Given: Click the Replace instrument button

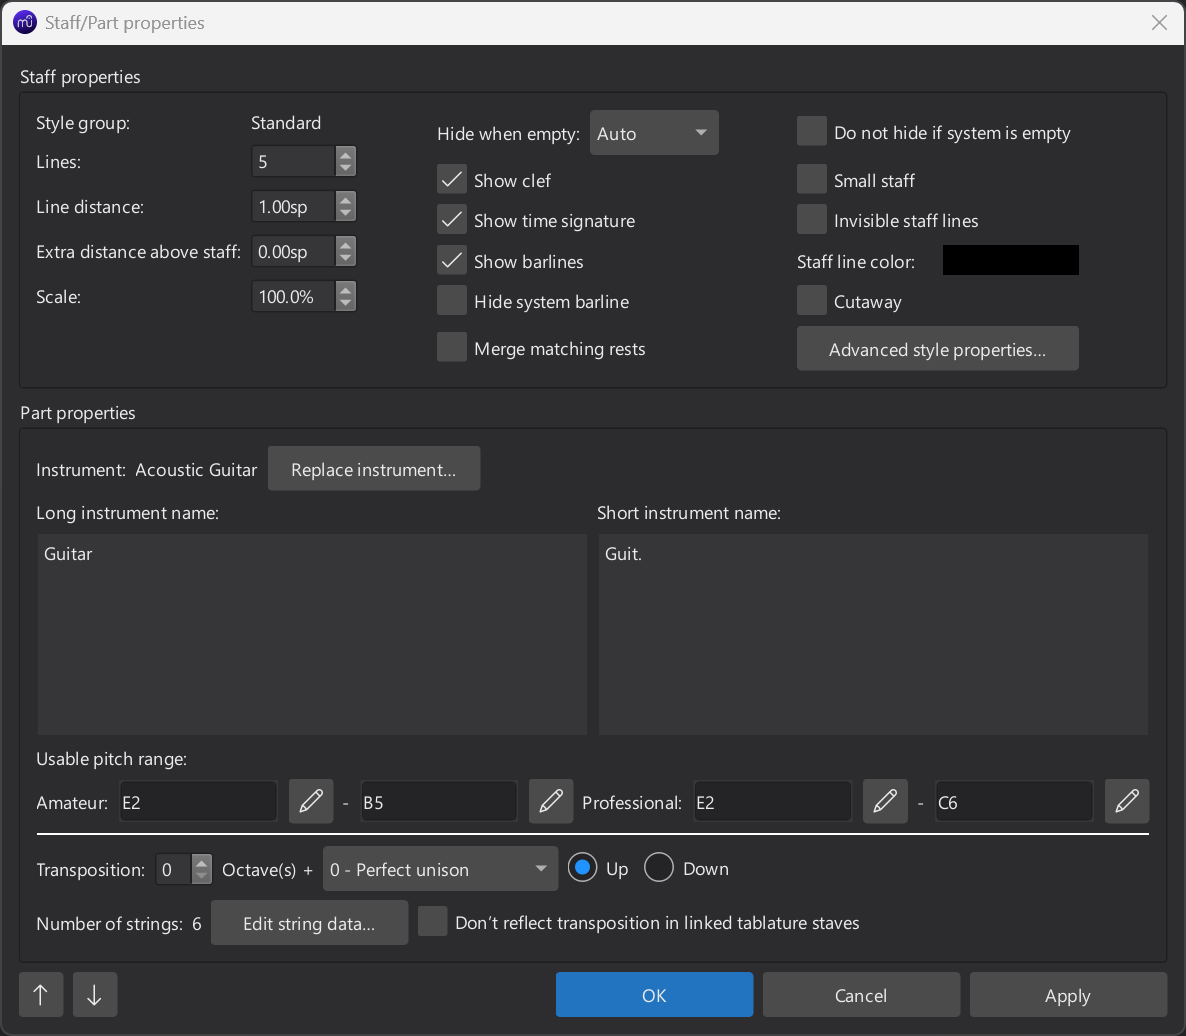Looking at the screenshot, I should click(x=373, y=469).
